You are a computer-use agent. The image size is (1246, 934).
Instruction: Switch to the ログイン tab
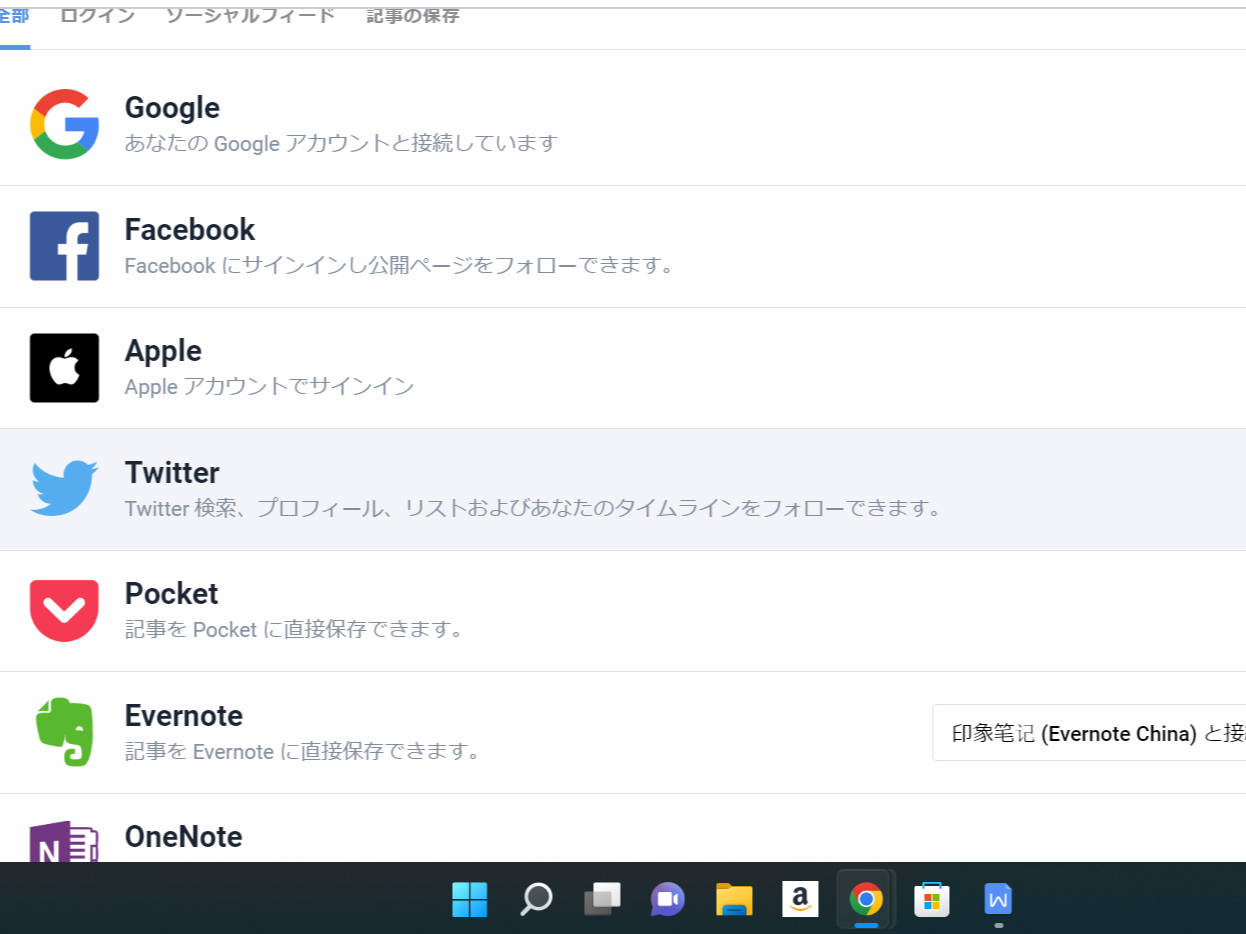97,17
